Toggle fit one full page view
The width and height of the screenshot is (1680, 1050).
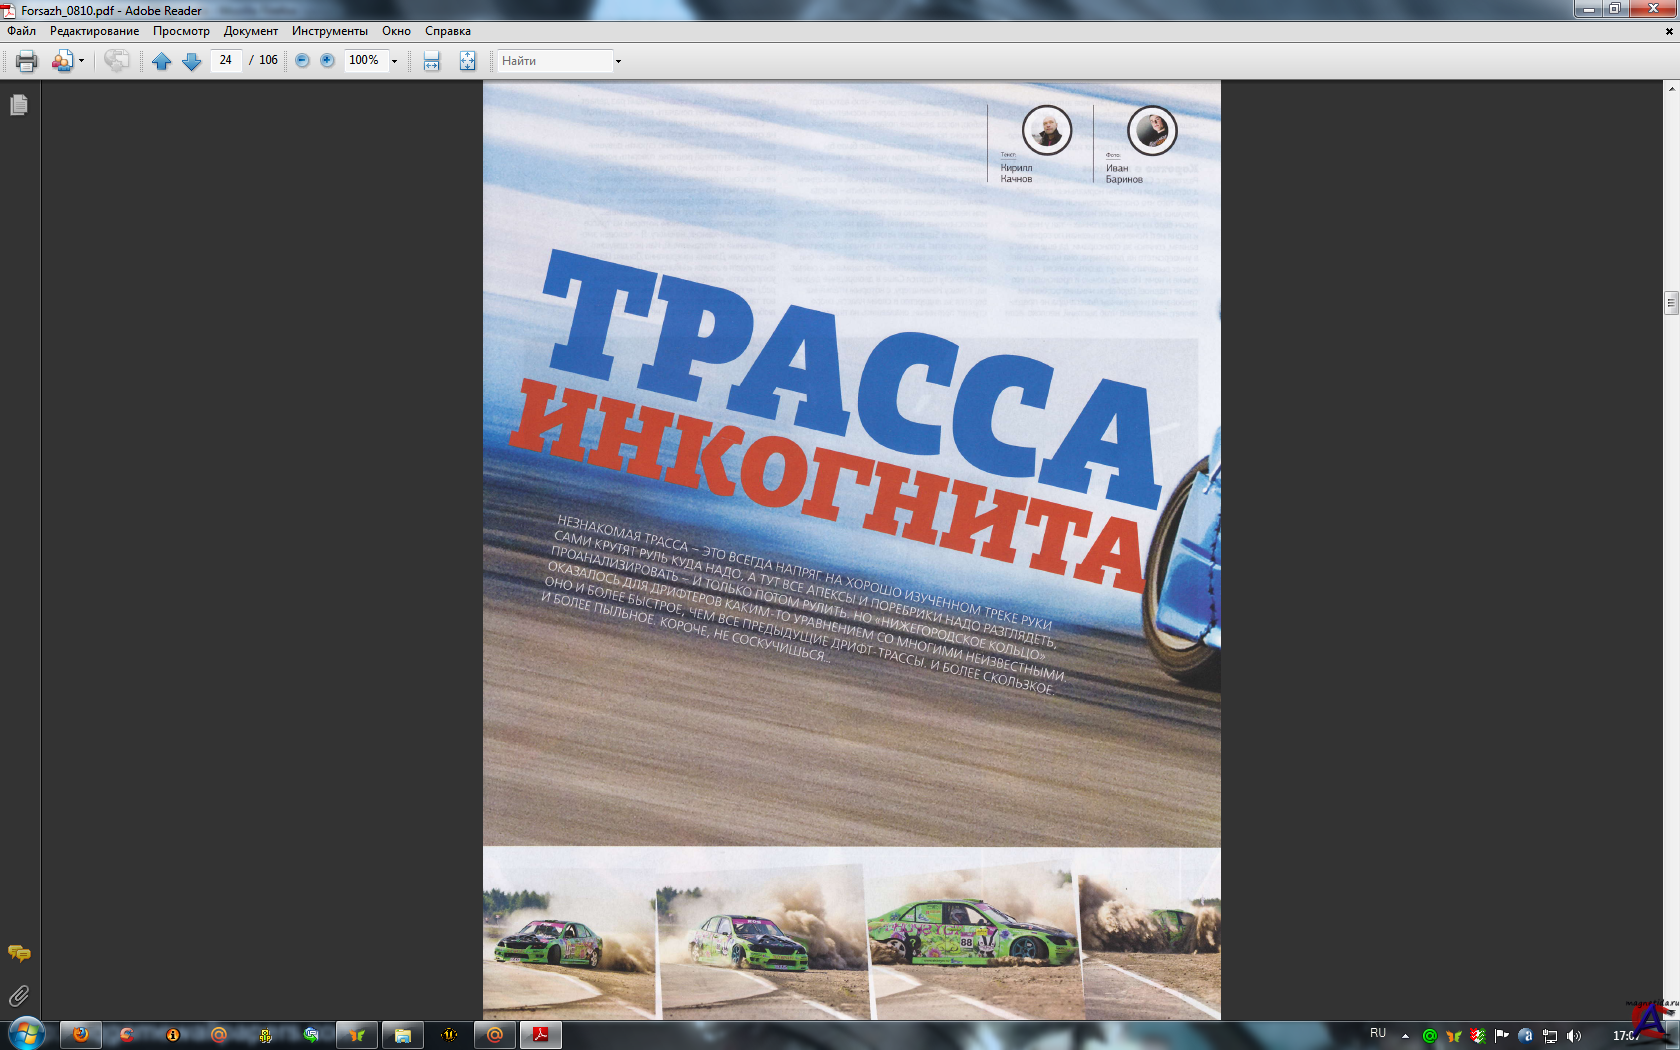(467, 61)
